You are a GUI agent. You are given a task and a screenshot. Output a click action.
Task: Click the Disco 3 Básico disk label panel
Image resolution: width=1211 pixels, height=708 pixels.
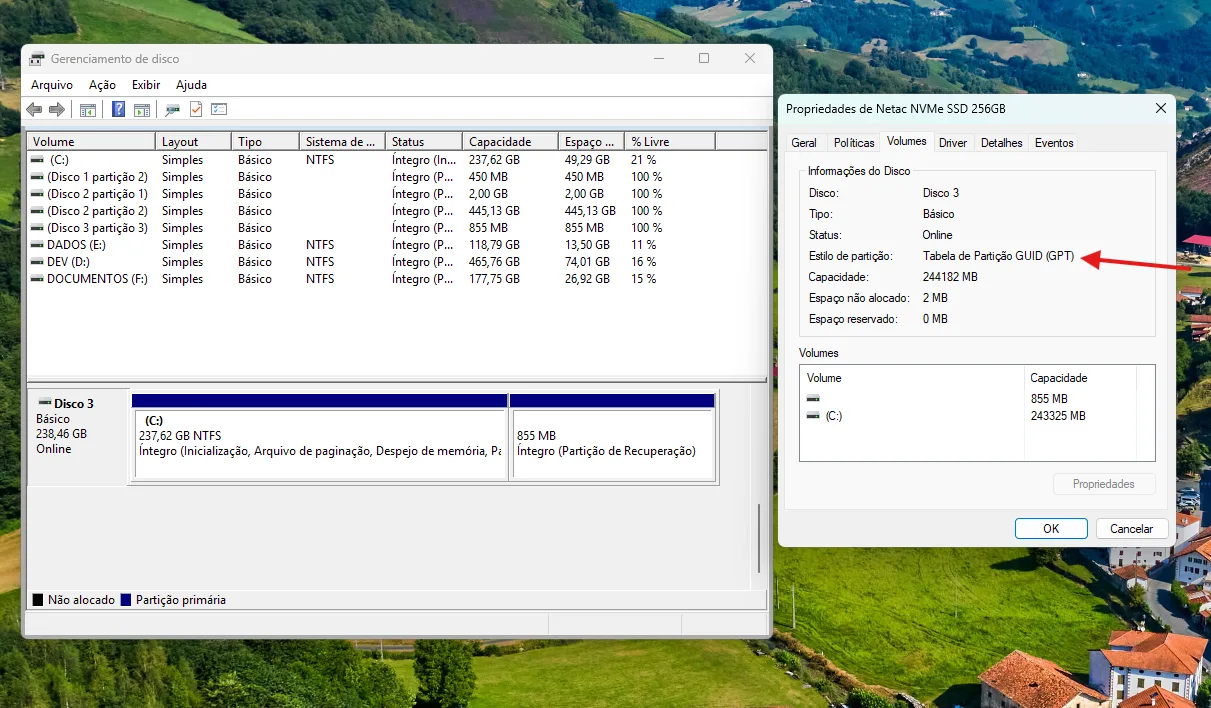pyautogui.click(x=78, y=437)
